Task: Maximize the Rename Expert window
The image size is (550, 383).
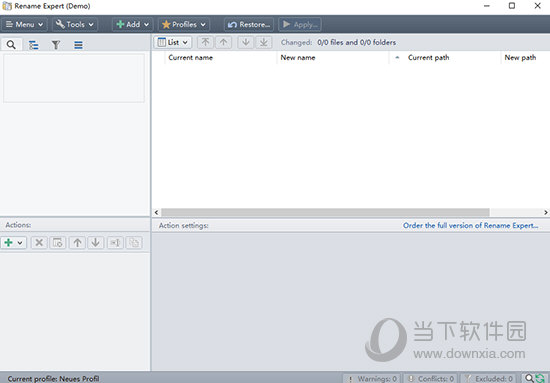Action: click(x=512, y=6)
